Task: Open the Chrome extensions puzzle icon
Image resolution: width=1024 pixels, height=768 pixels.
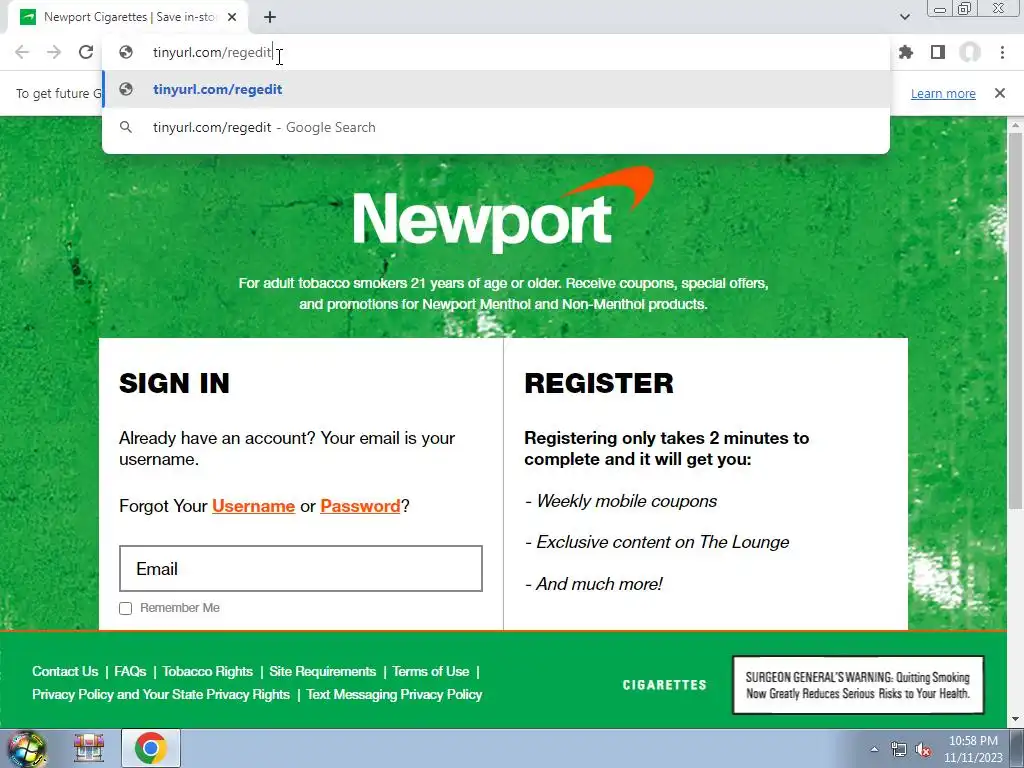Action: pos(906,52)
